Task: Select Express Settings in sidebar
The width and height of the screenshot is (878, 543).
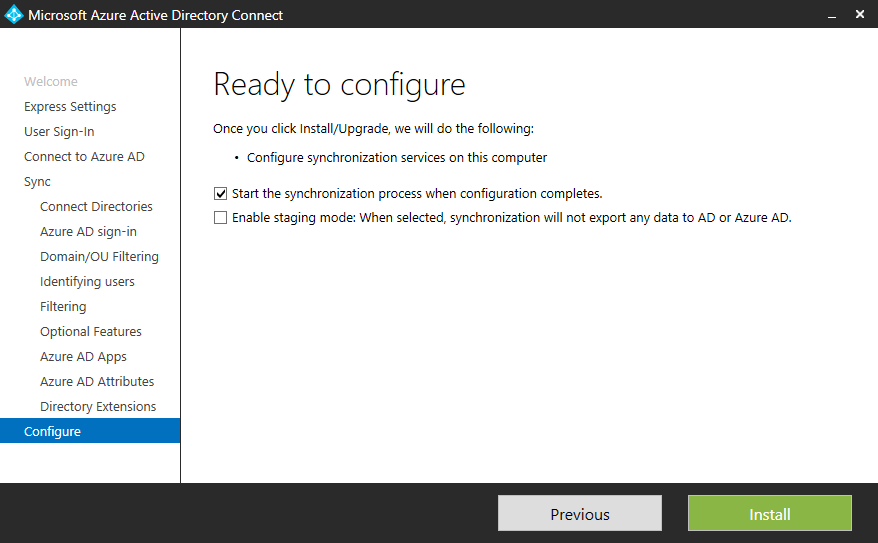Action: 70,106
